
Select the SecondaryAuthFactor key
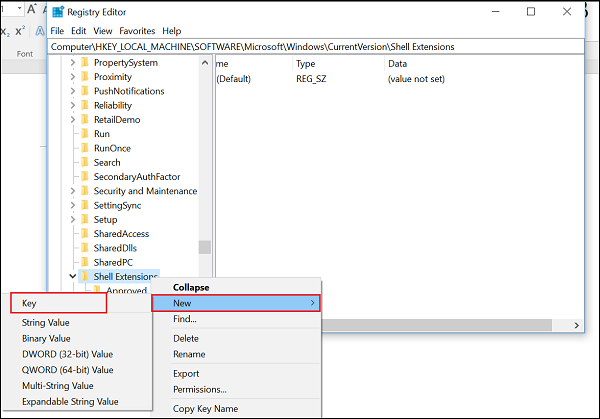137,177
